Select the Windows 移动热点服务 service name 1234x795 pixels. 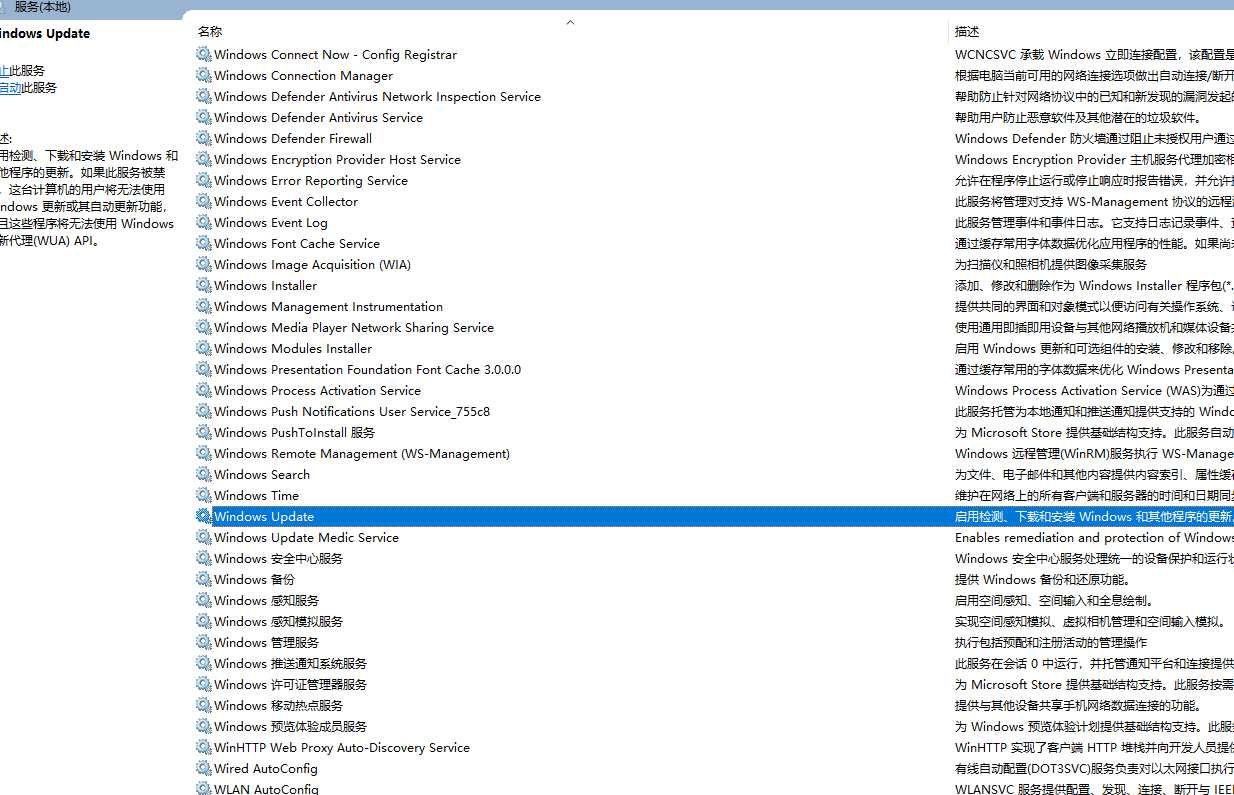click(278, 706)
